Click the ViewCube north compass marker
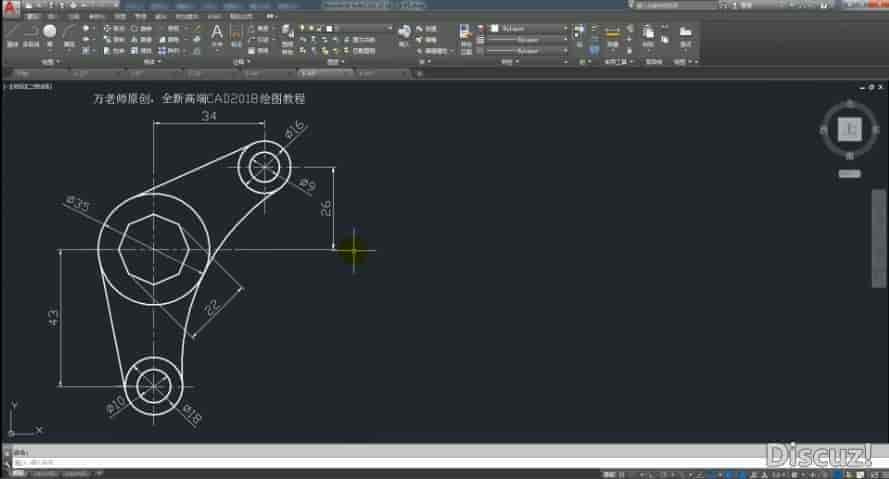Viewport: 889px width, 479px height. pyautogui.click(x=849, y=103)
